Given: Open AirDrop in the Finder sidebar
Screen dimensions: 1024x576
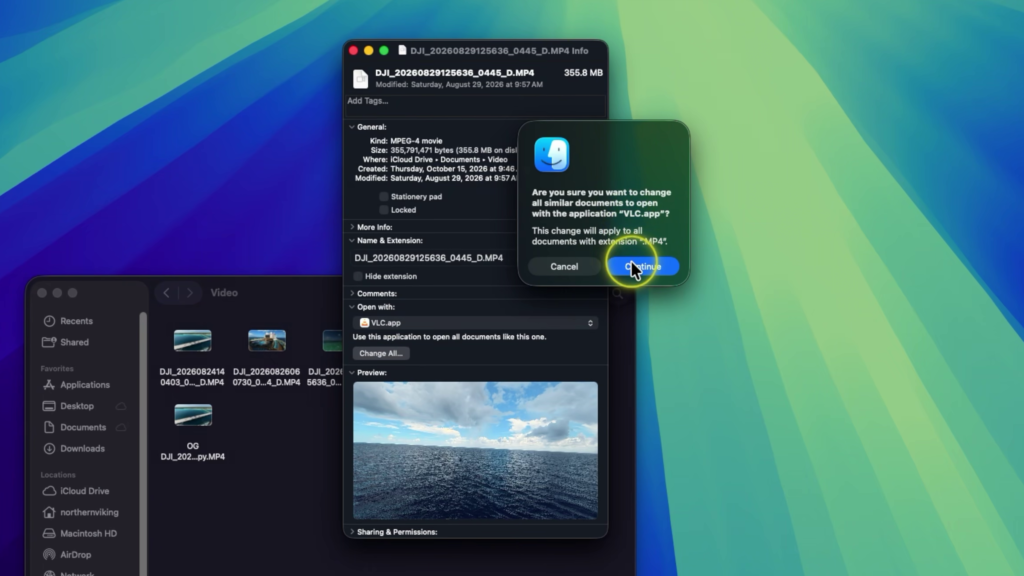Looking at the screenshot, I should (x=67, y=554).
